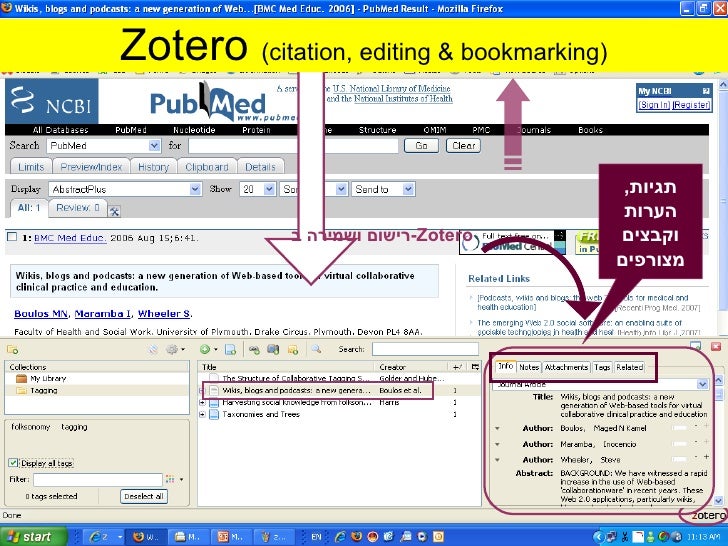The image size is (728, 546).
Task: Open the item type Journal Article dropdown
Action: [x=702, y=384]
